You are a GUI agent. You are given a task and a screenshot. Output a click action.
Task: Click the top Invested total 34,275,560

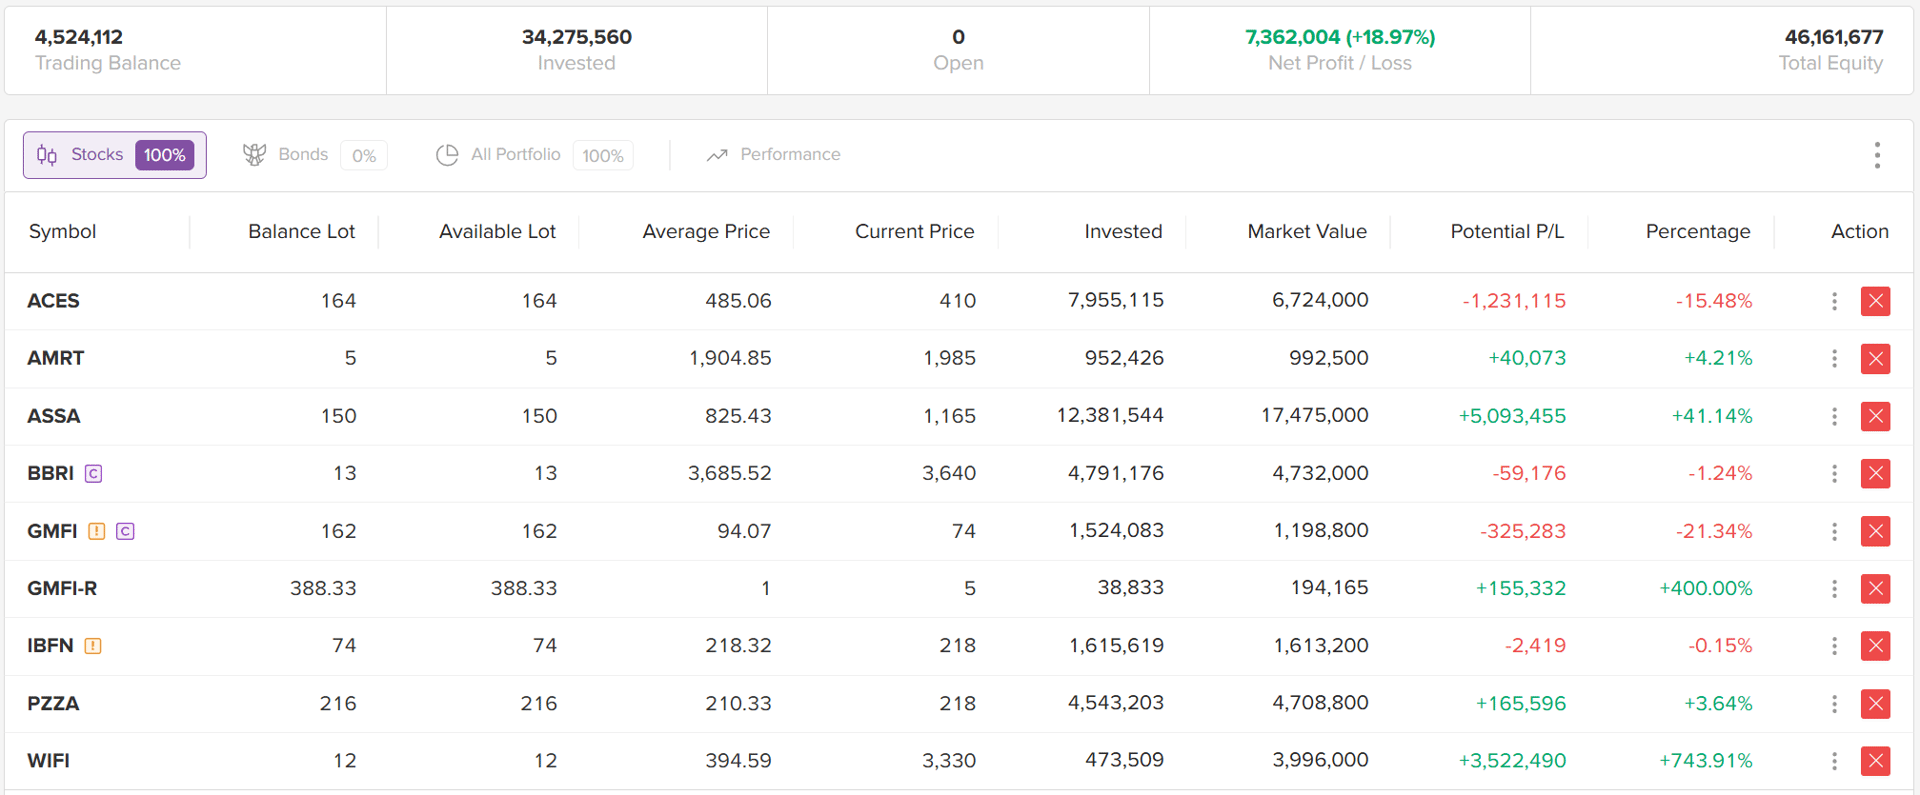(x=577, y=37)
